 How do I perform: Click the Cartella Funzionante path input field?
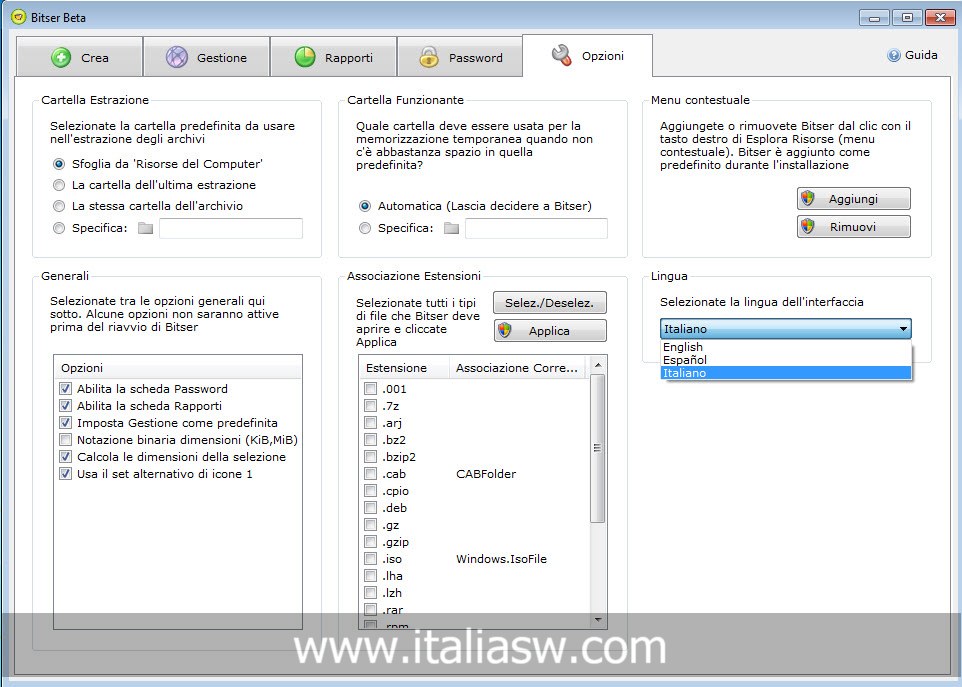tap(536, 228)
